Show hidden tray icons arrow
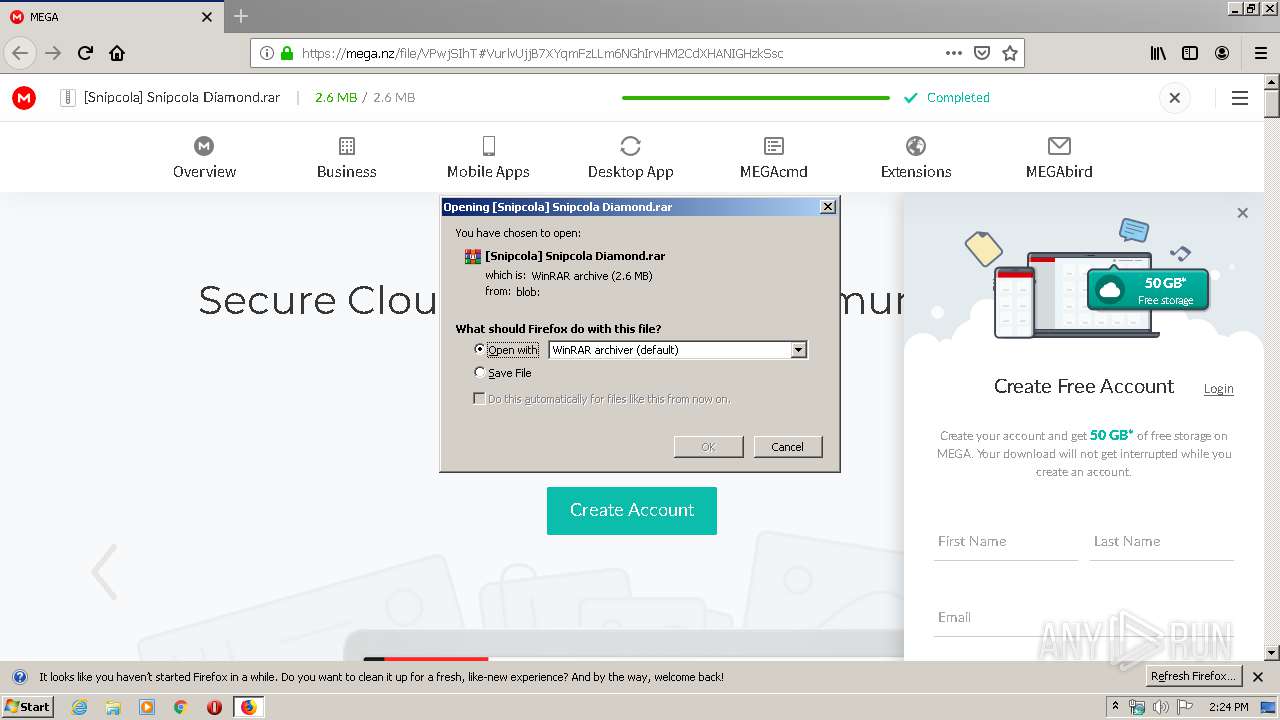Image resolution: width=1280 pixels, height=720 pixels. (1115, 707)
